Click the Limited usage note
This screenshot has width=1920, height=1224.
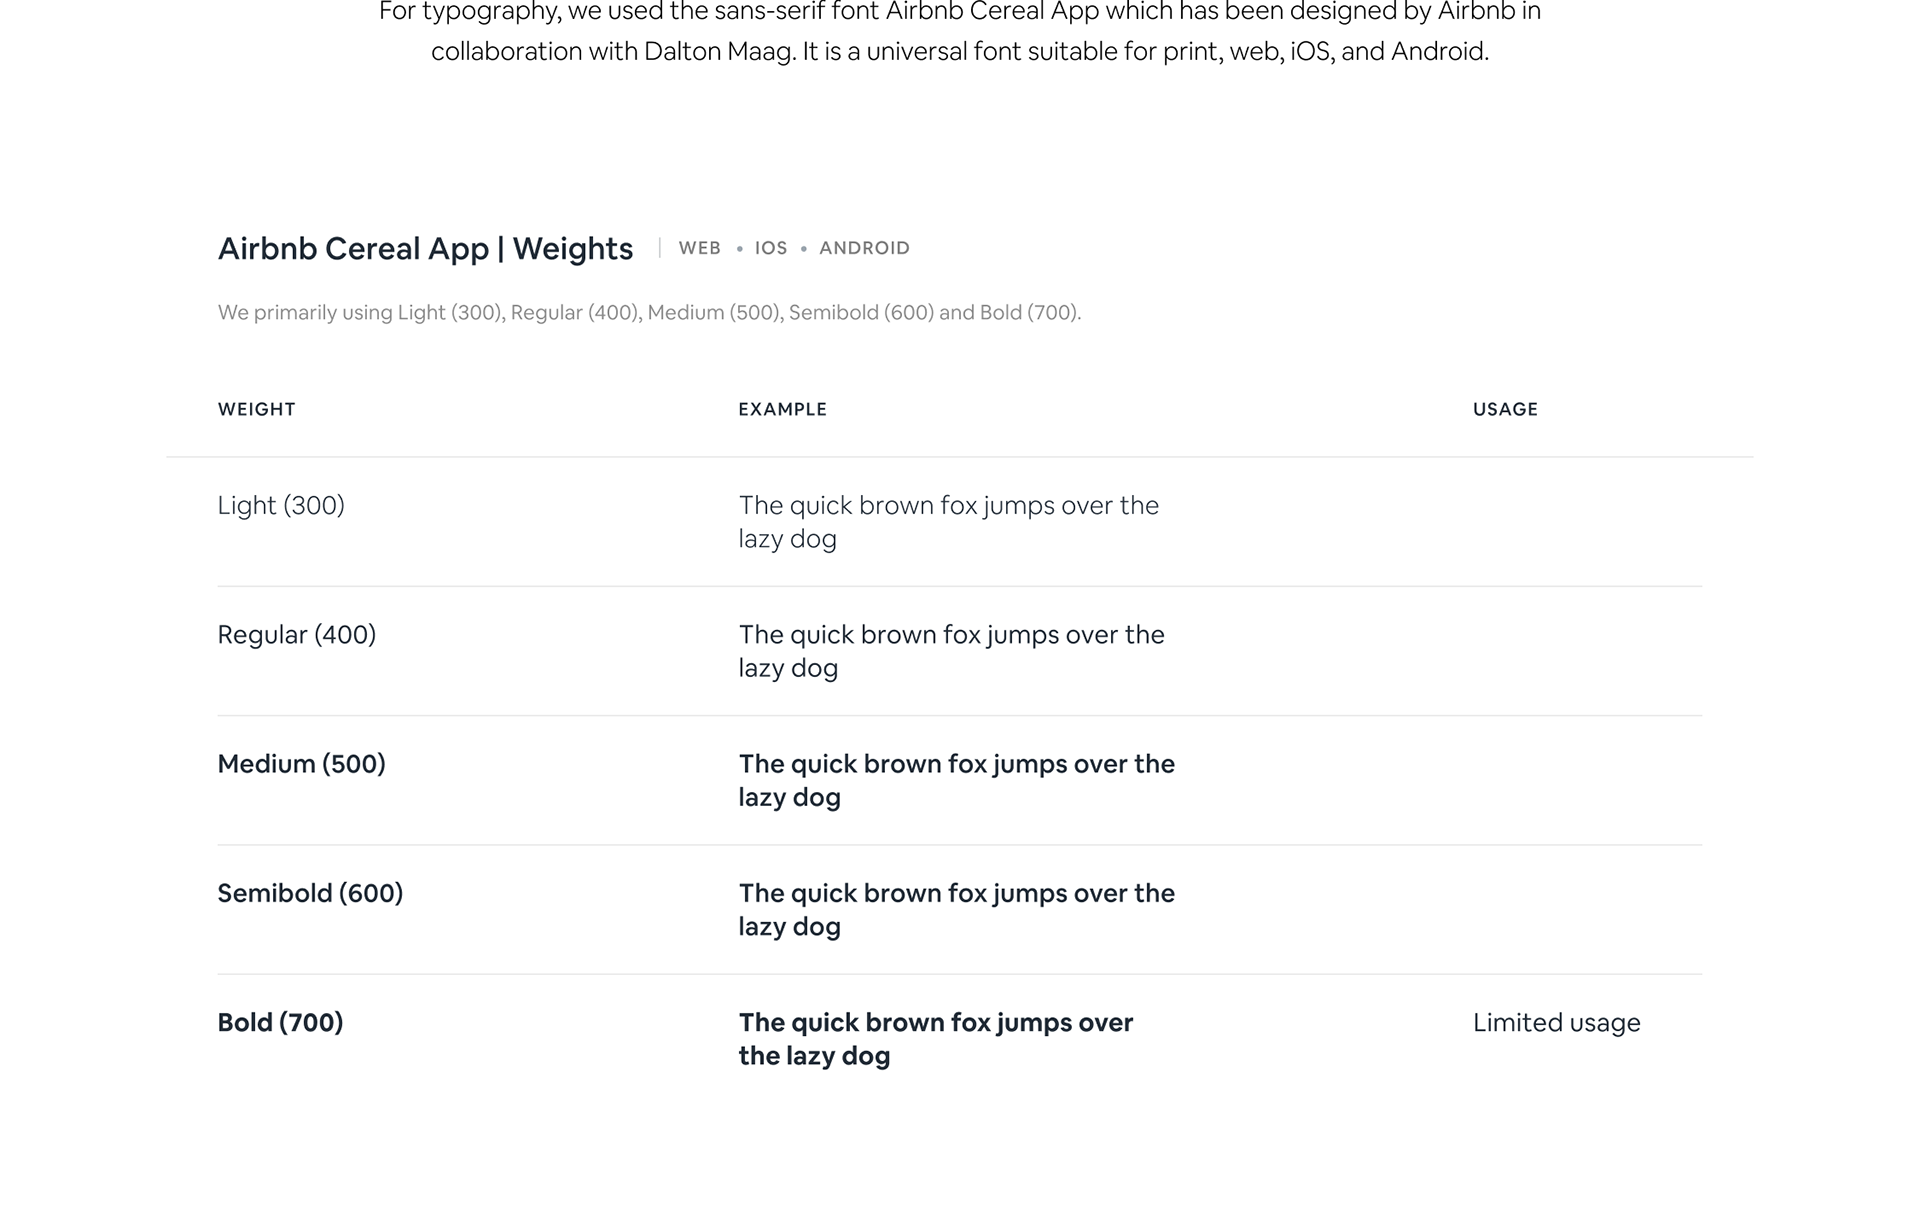1557,1022
